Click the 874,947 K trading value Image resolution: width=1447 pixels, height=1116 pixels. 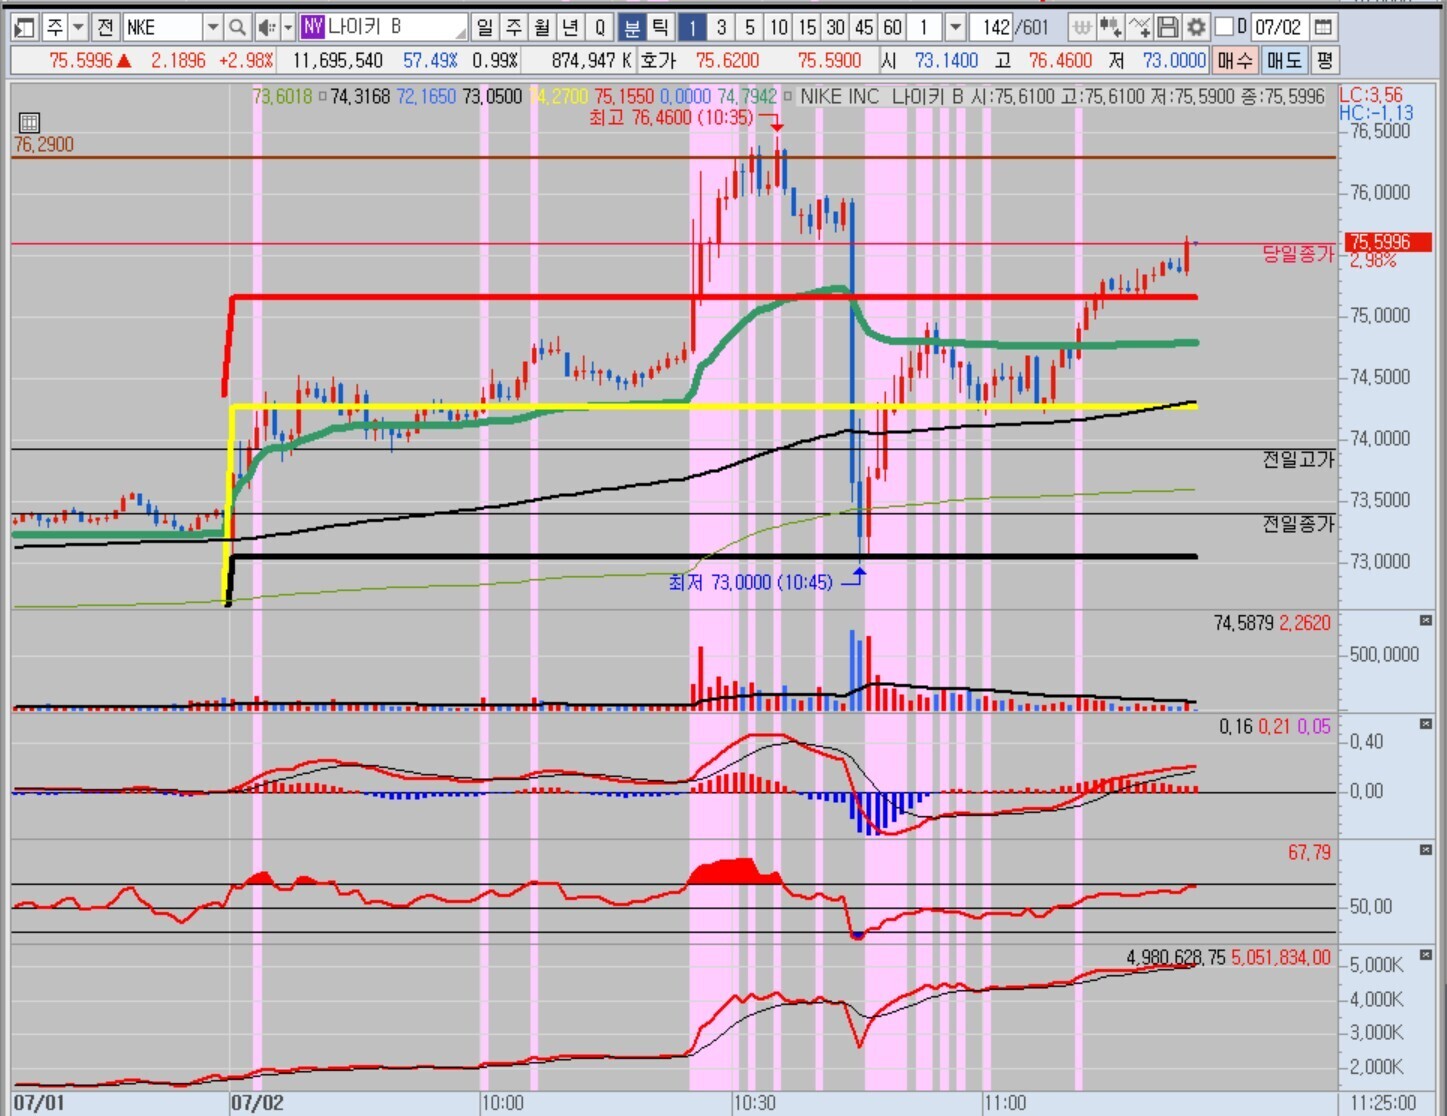(591, 61)
